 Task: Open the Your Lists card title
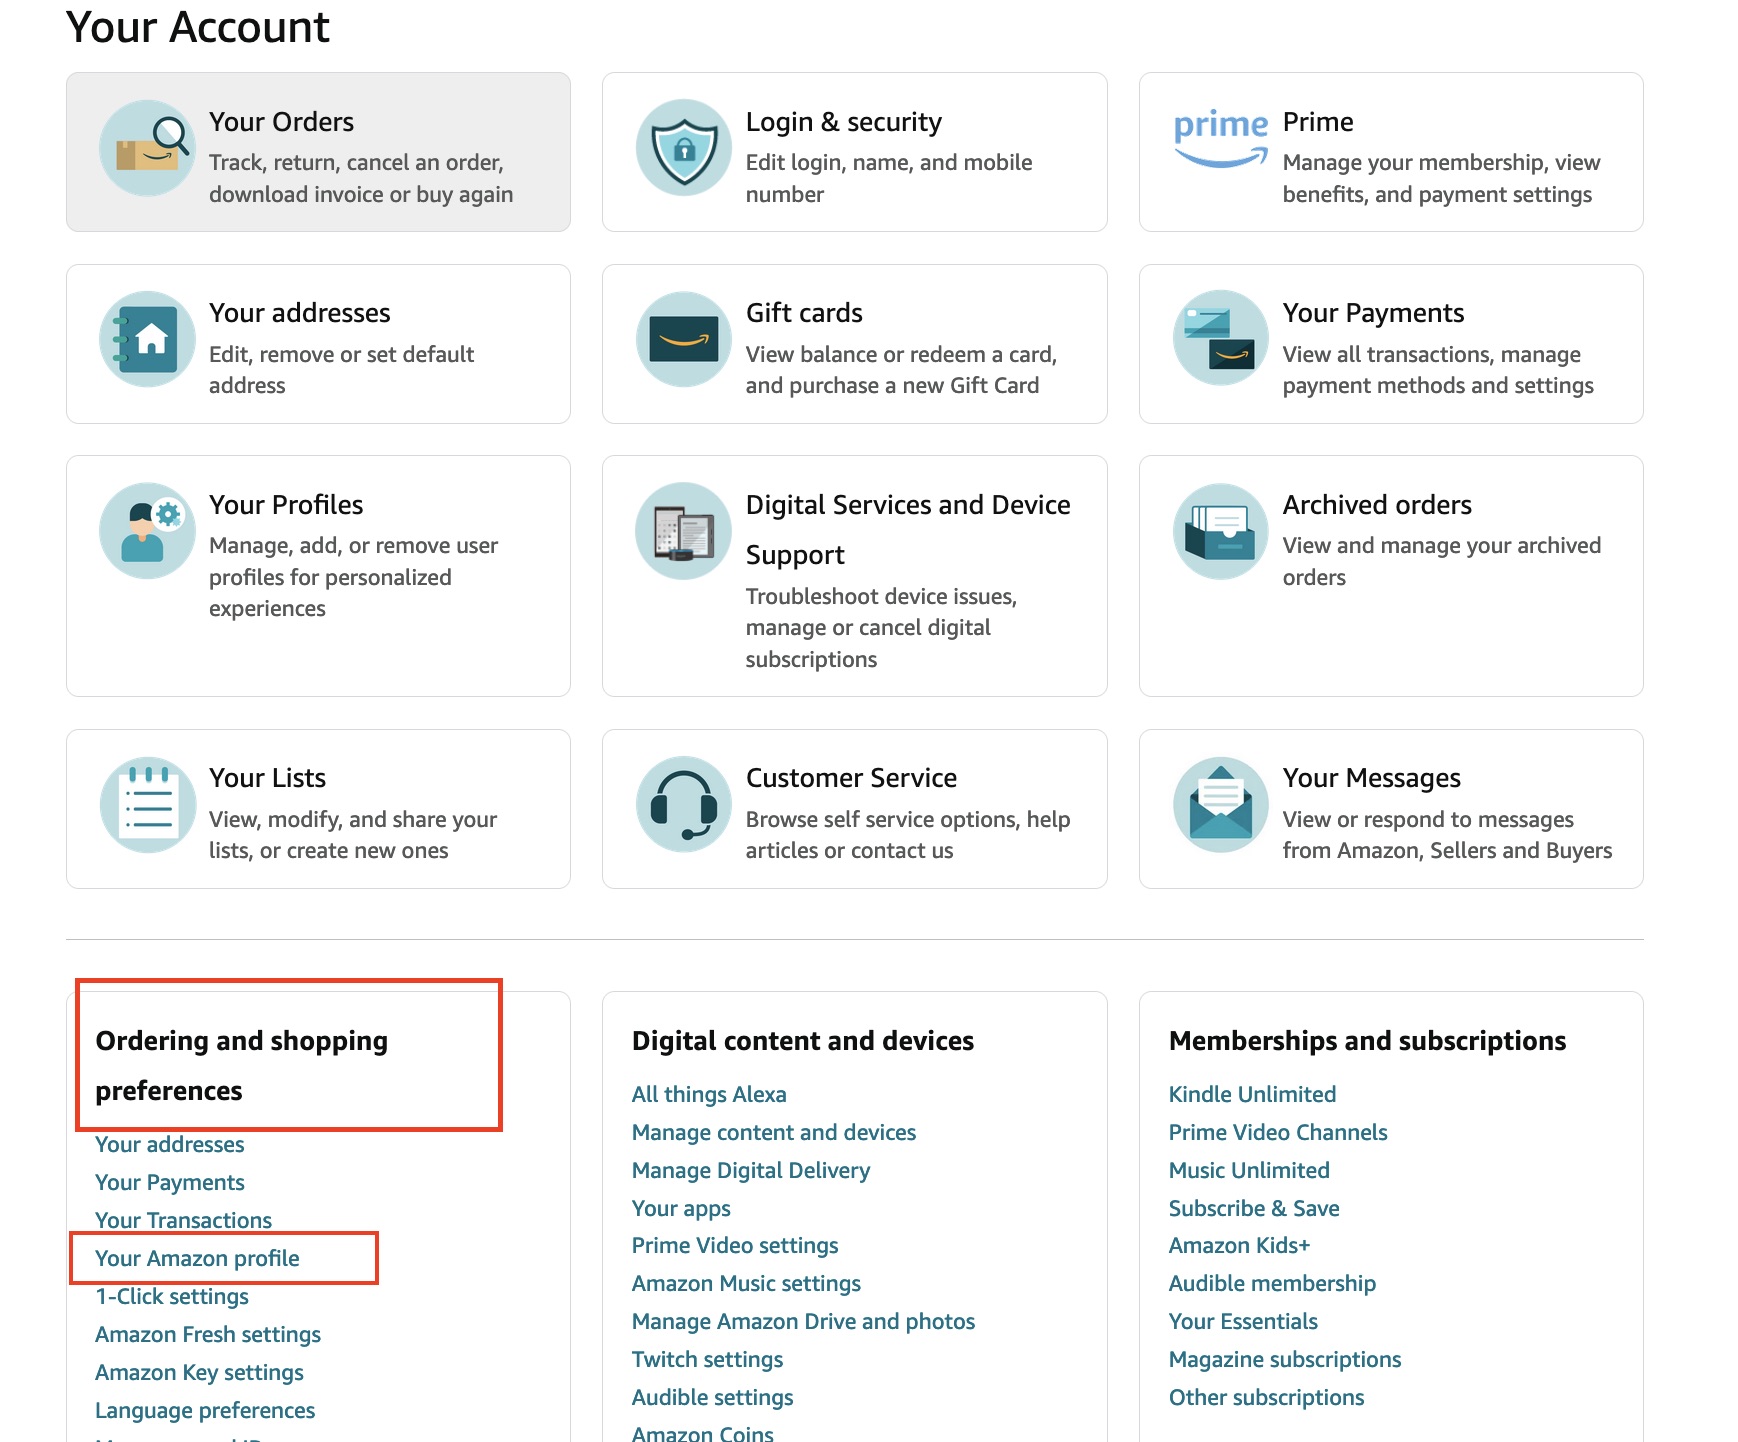click(x=267, y=778)
